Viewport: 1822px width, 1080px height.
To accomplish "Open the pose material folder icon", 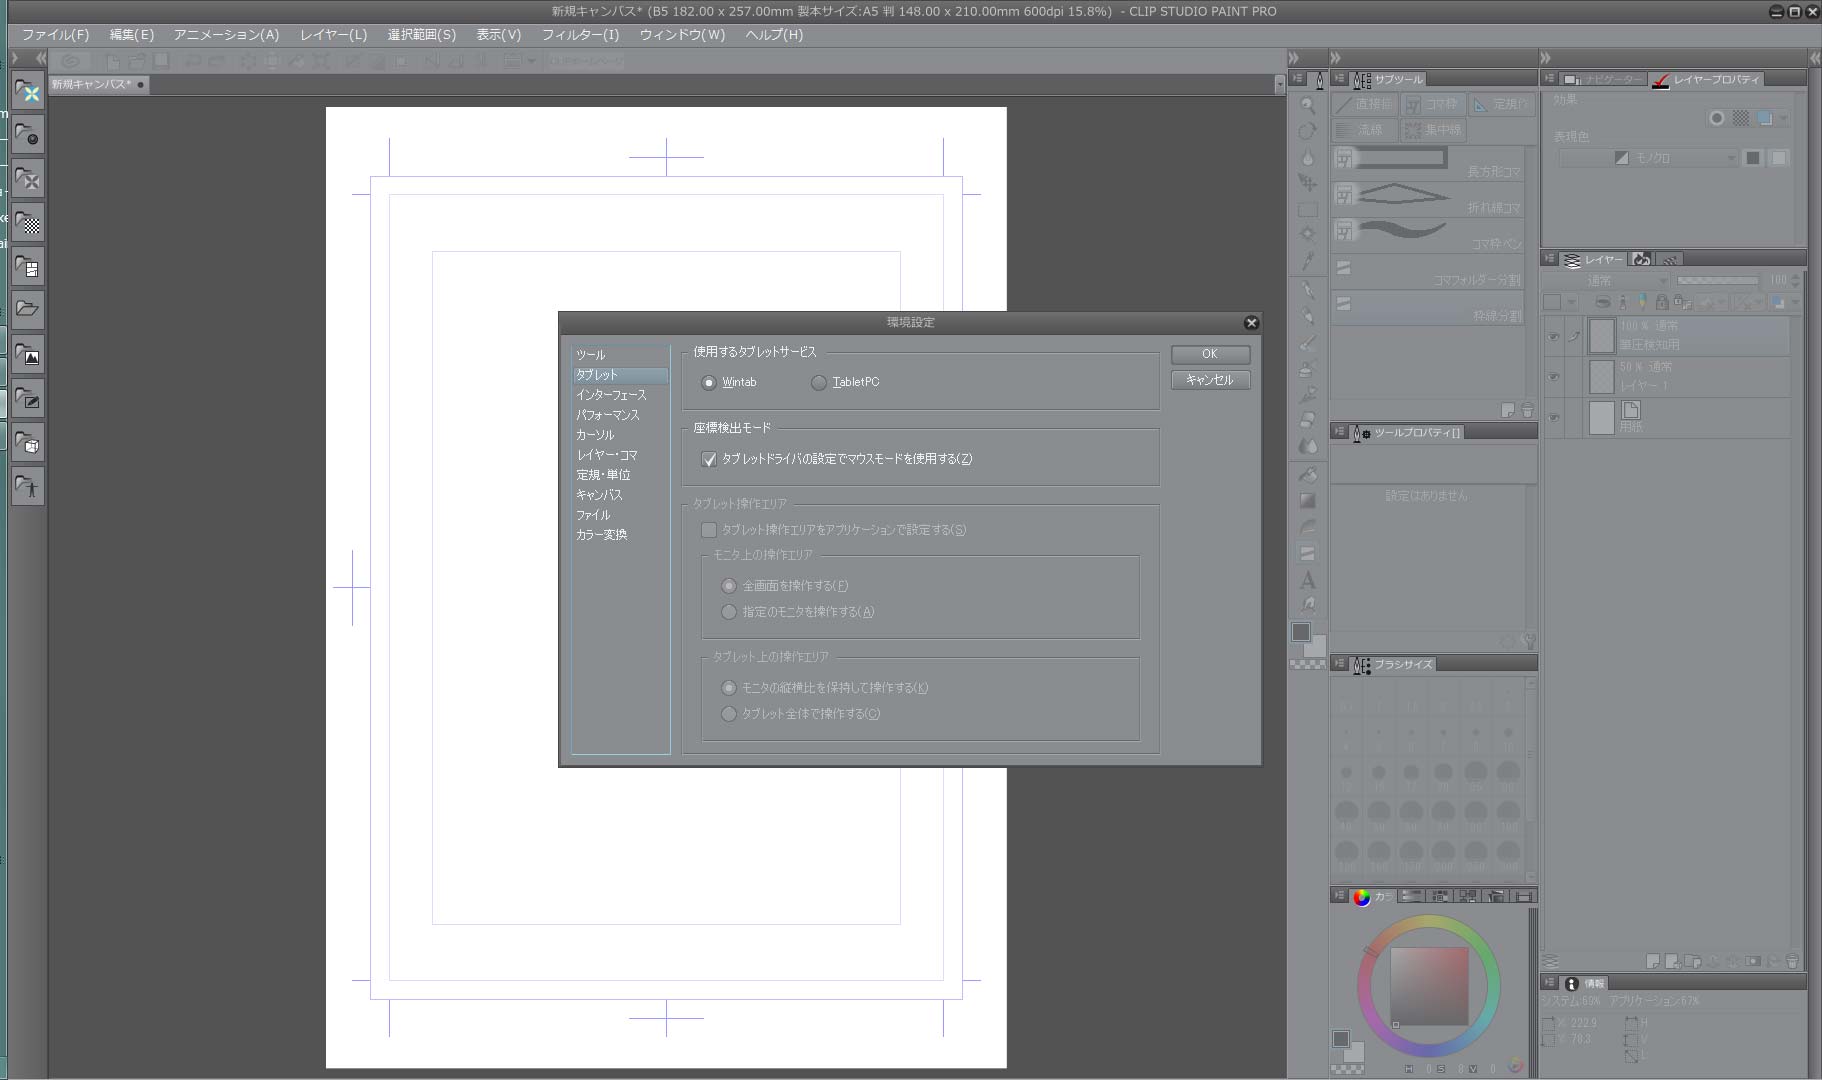I will [28, 487].
